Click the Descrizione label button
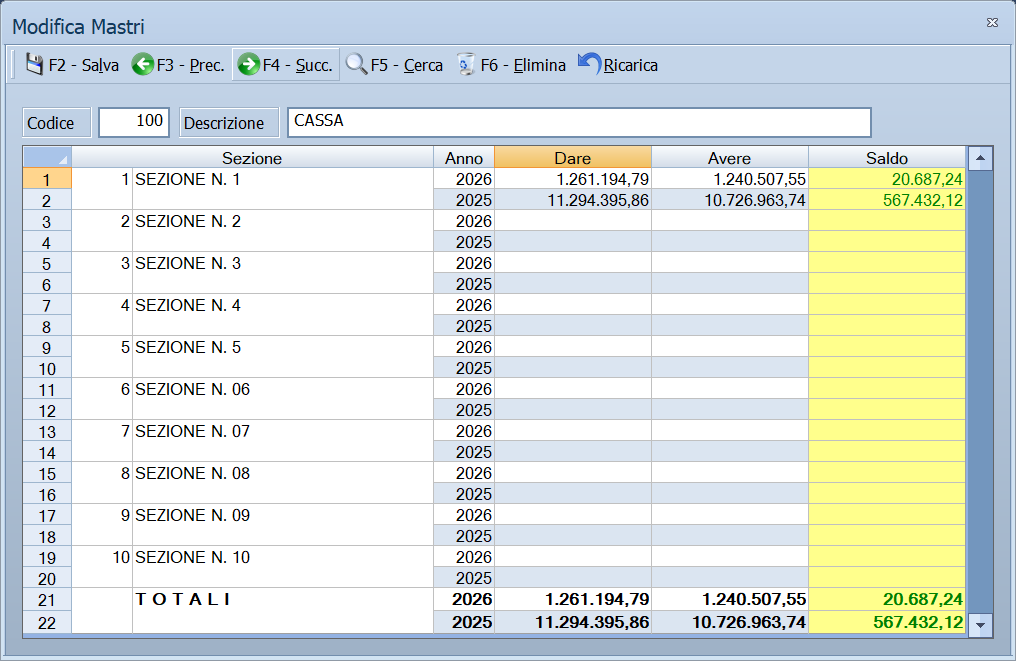1016x661 pixels. pos(229,122)
